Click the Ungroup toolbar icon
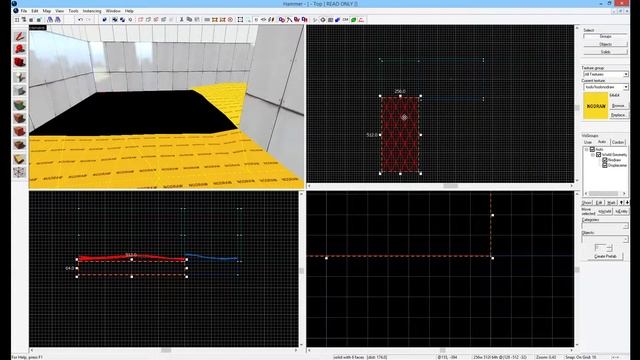 pos(122,20)
